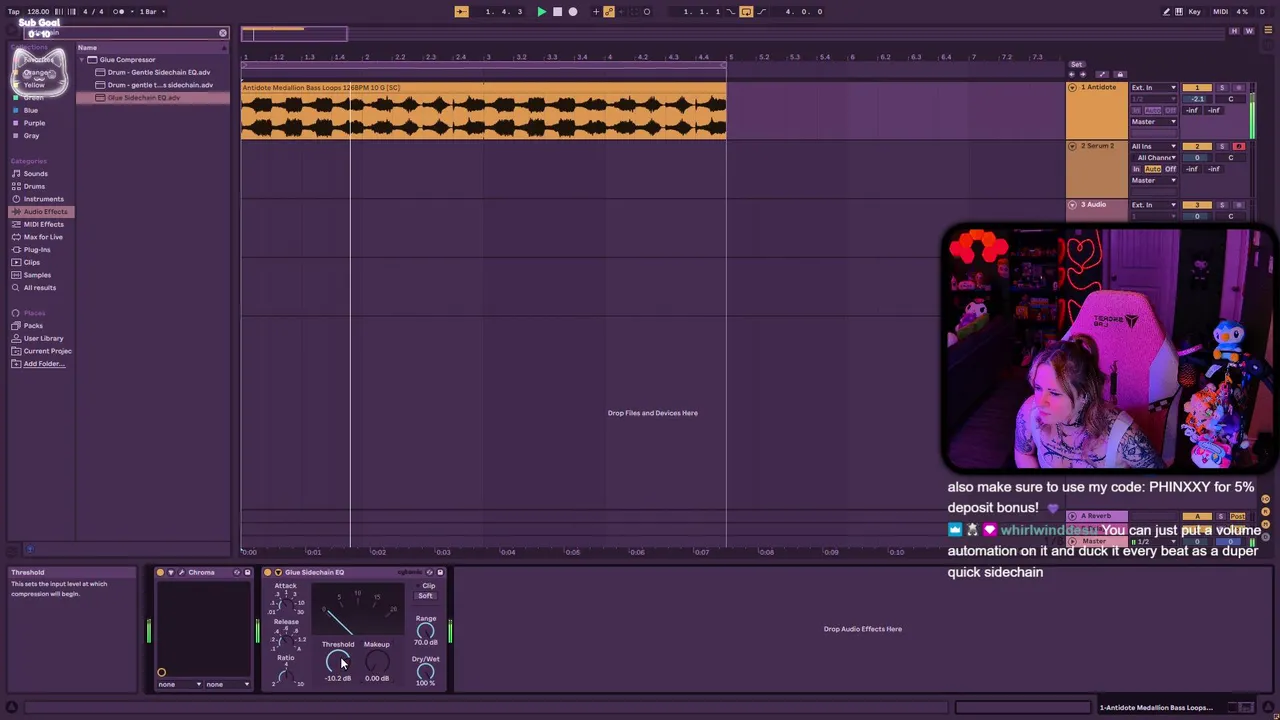The width and height of the screenshot is (1280, 720).
Task: Toggle the arrangement loop switch
Action: tap(746, 12)
